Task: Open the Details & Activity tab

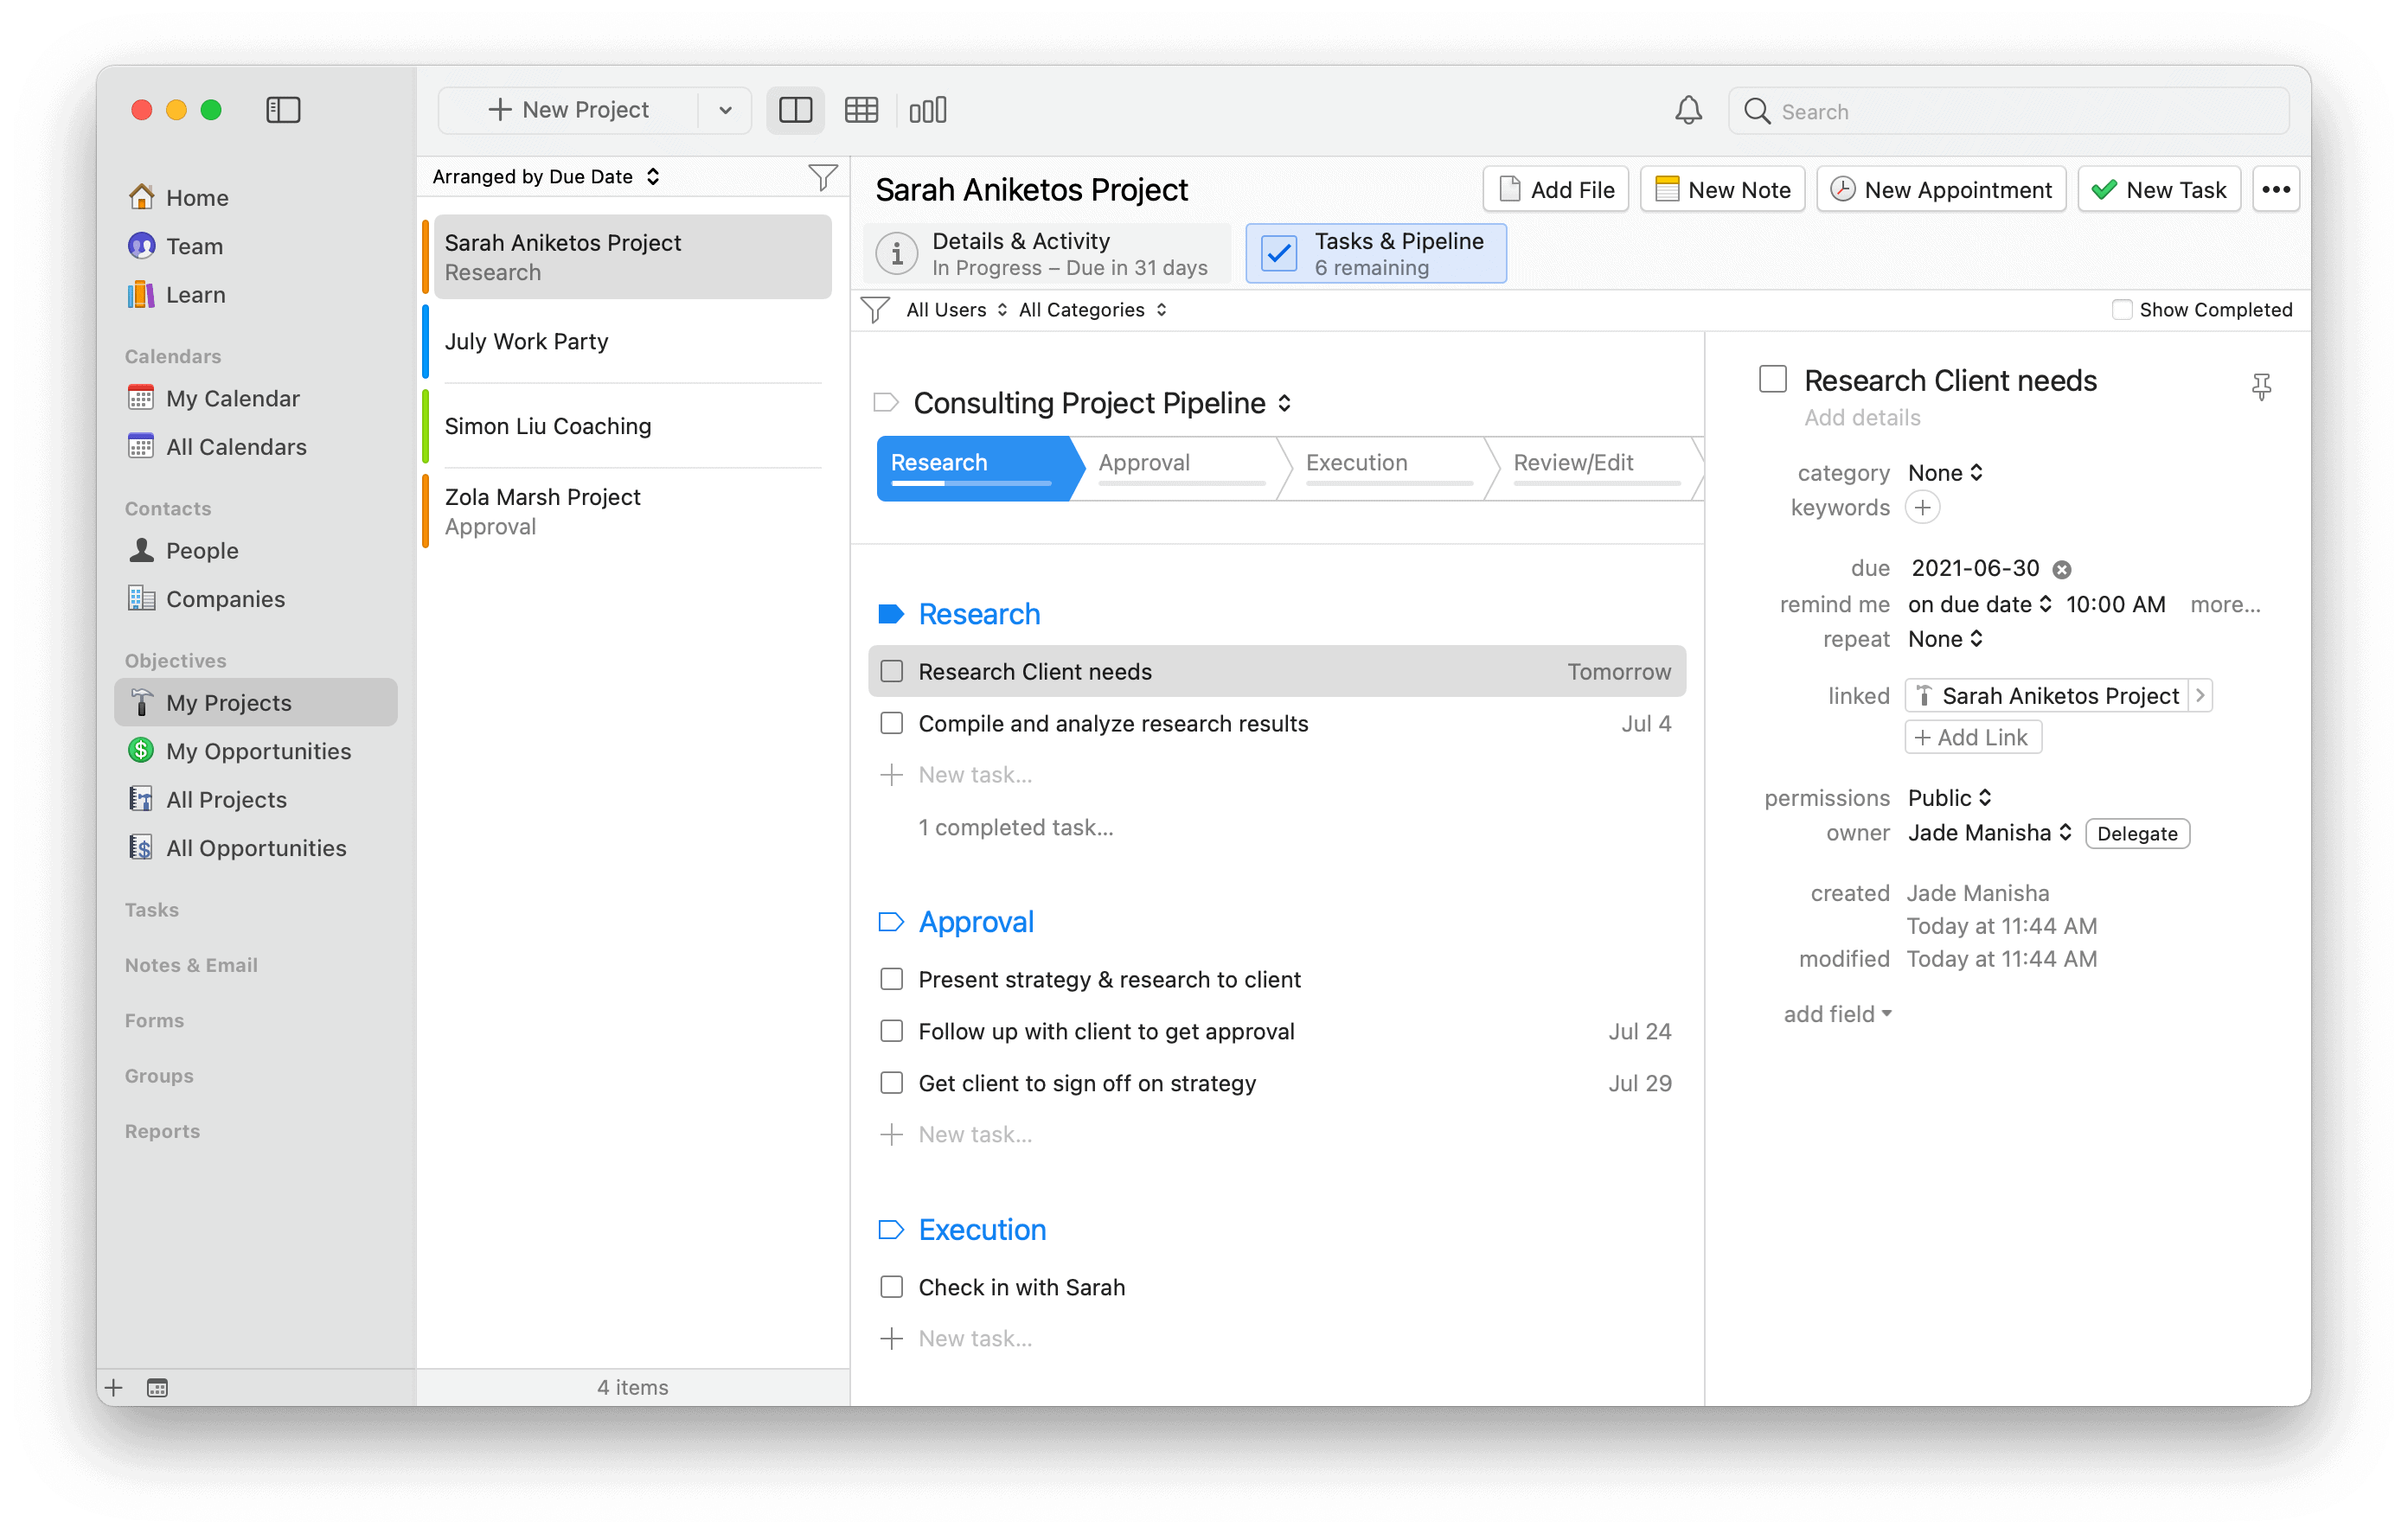Action: 1046,254
